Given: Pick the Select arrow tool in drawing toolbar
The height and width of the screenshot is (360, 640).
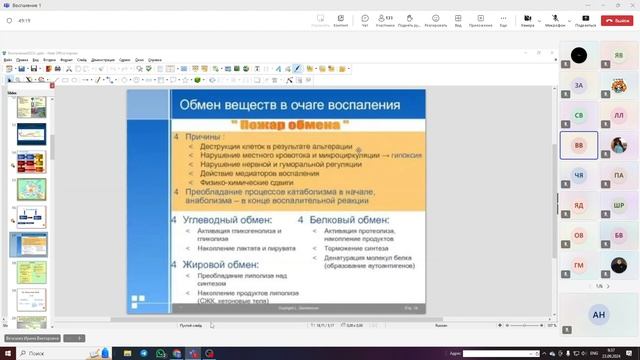Looking at the screenshot, I should tap(9, 80).
